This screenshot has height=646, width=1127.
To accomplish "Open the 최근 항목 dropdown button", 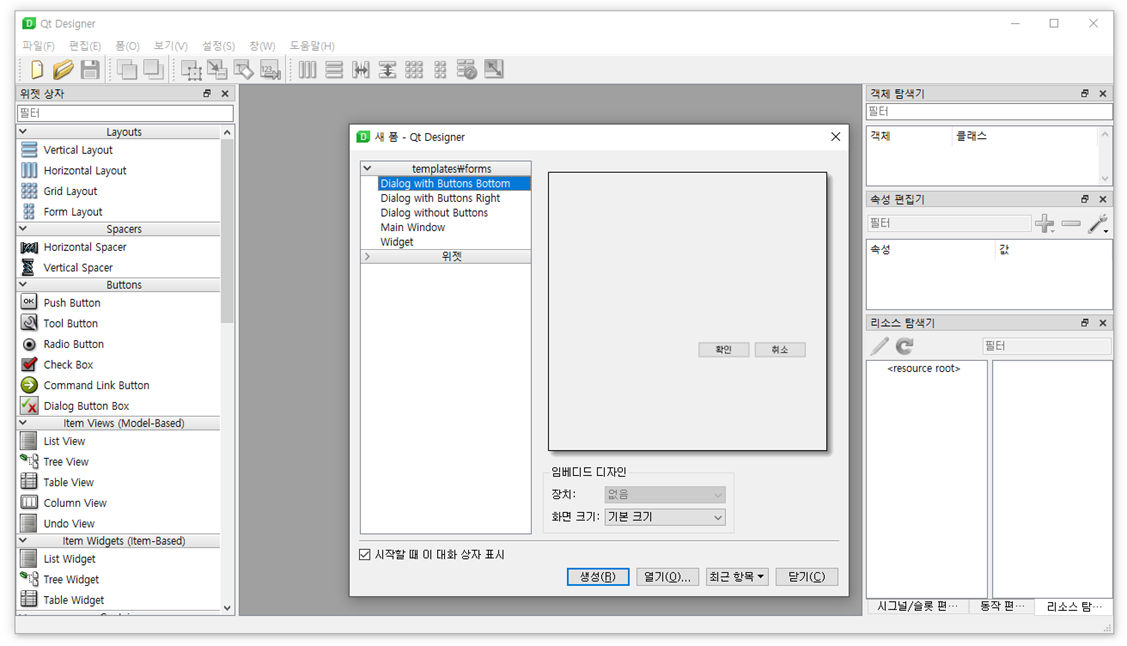I will point(737,576).
